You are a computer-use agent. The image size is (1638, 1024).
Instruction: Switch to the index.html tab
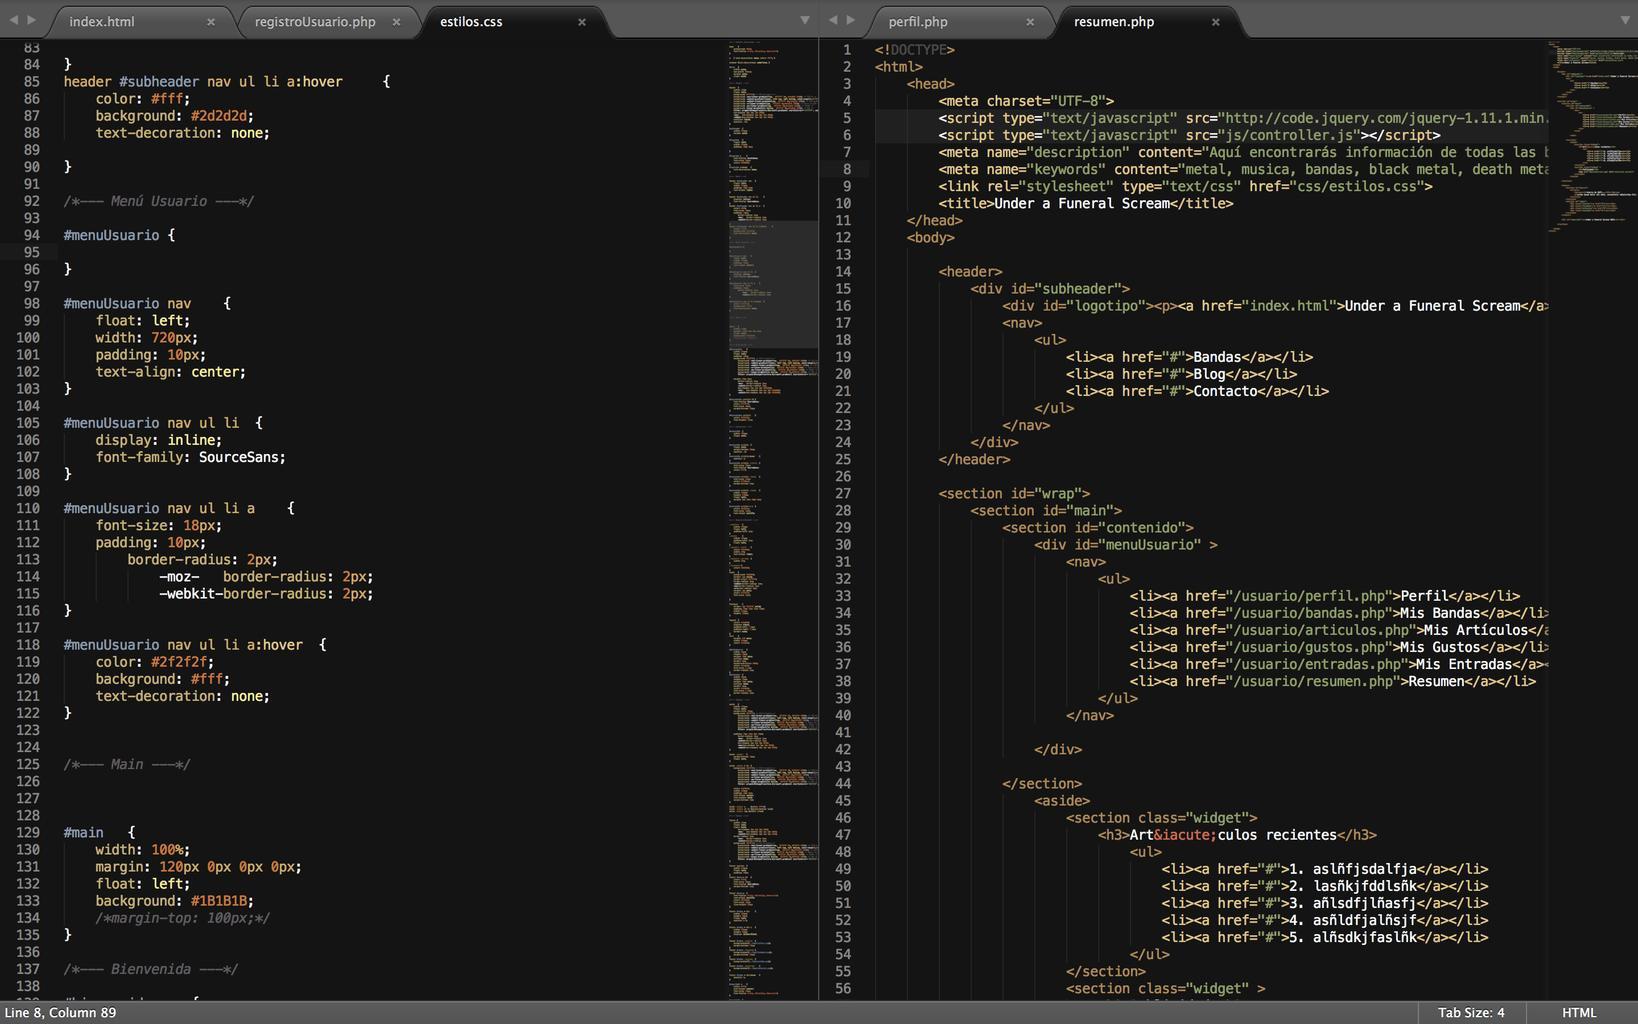click(102, 21)
